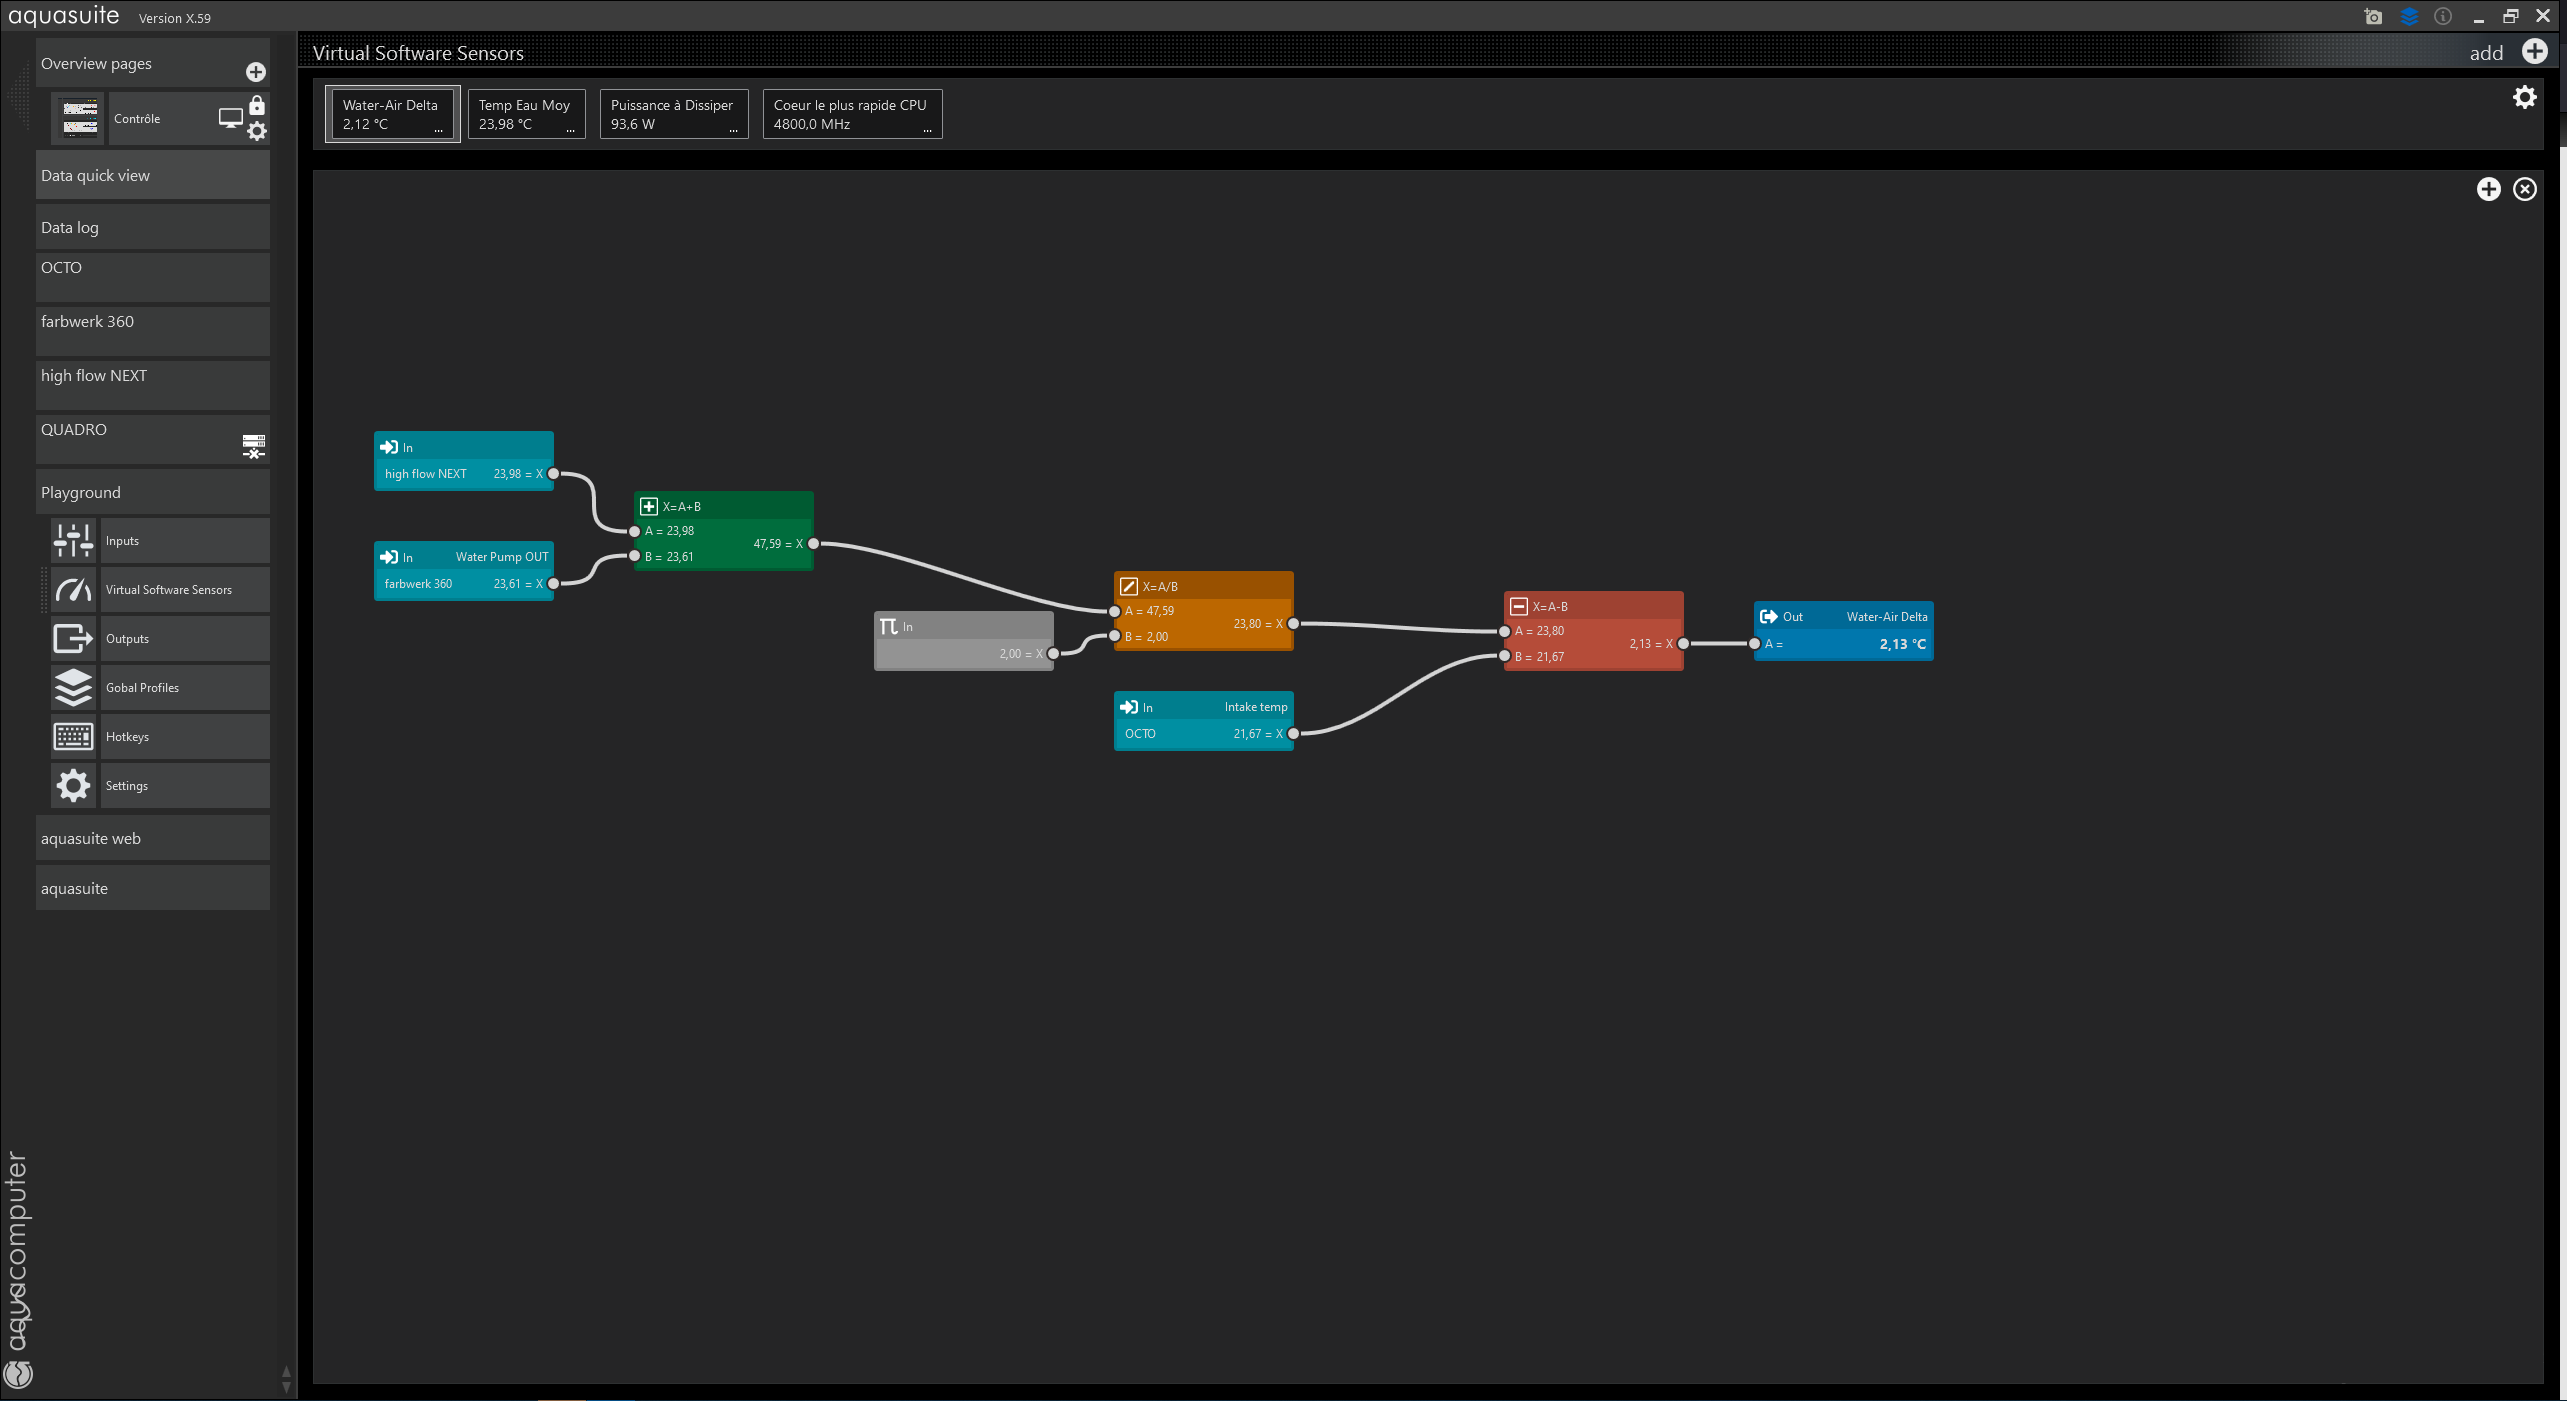This screenshot has width=2567, height=1401.
Task: Click the X=A-B subtraction node icon
Action: (x=1519, y=606)
